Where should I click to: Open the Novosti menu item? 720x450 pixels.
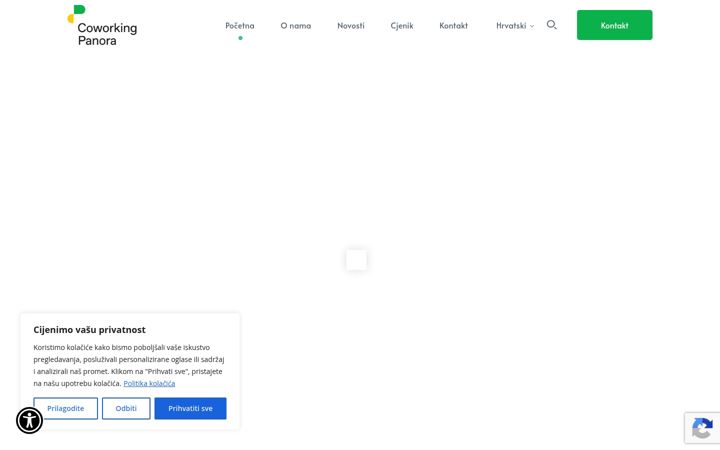(351, 26)
